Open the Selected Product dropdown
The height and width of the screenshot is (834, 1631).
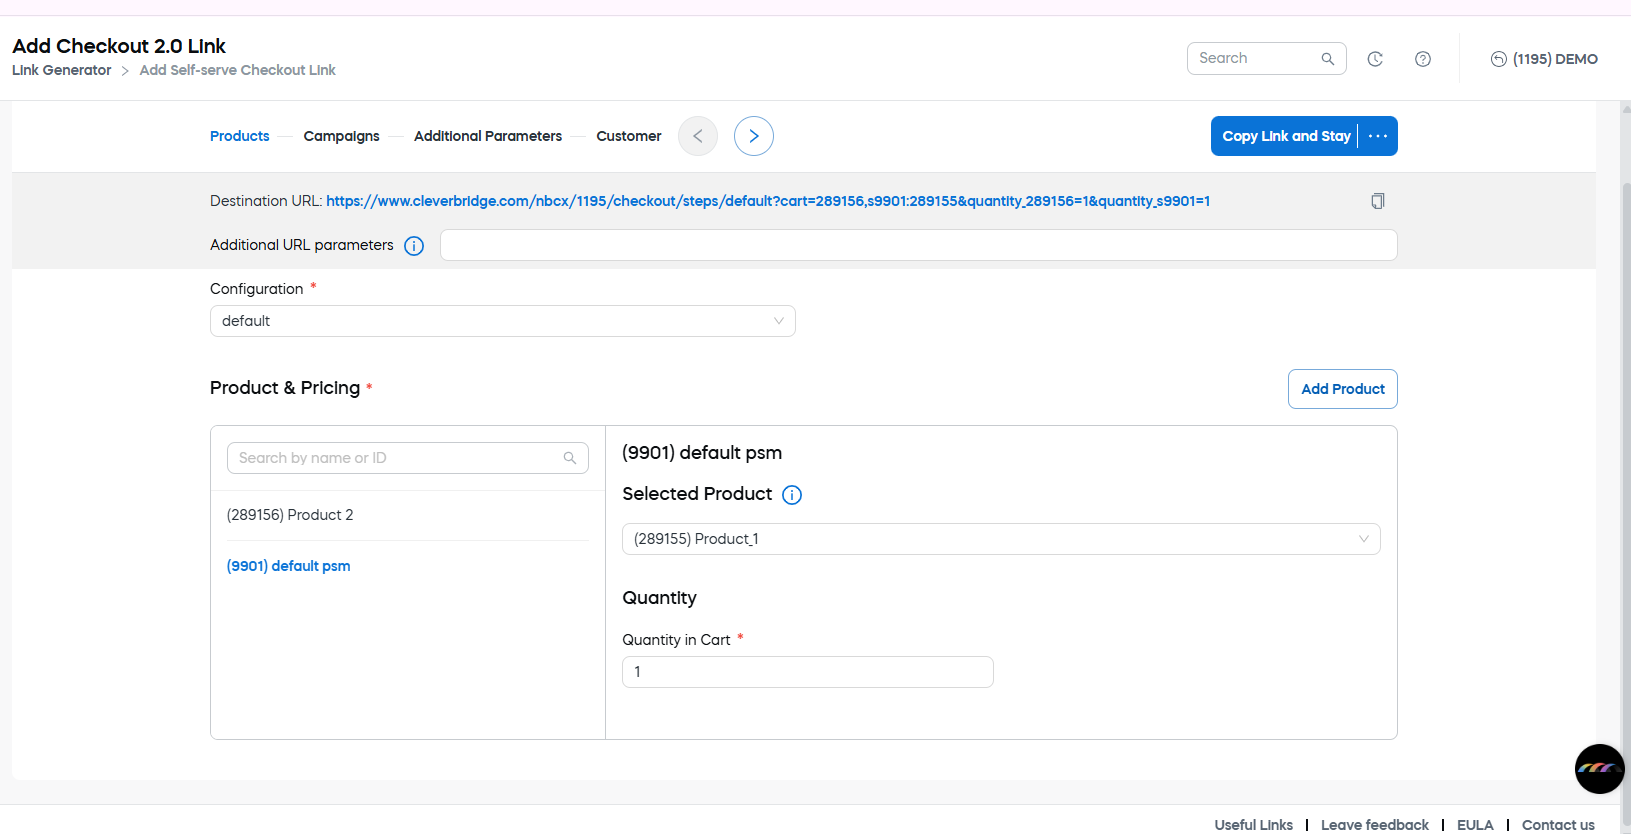(1000, 539)
